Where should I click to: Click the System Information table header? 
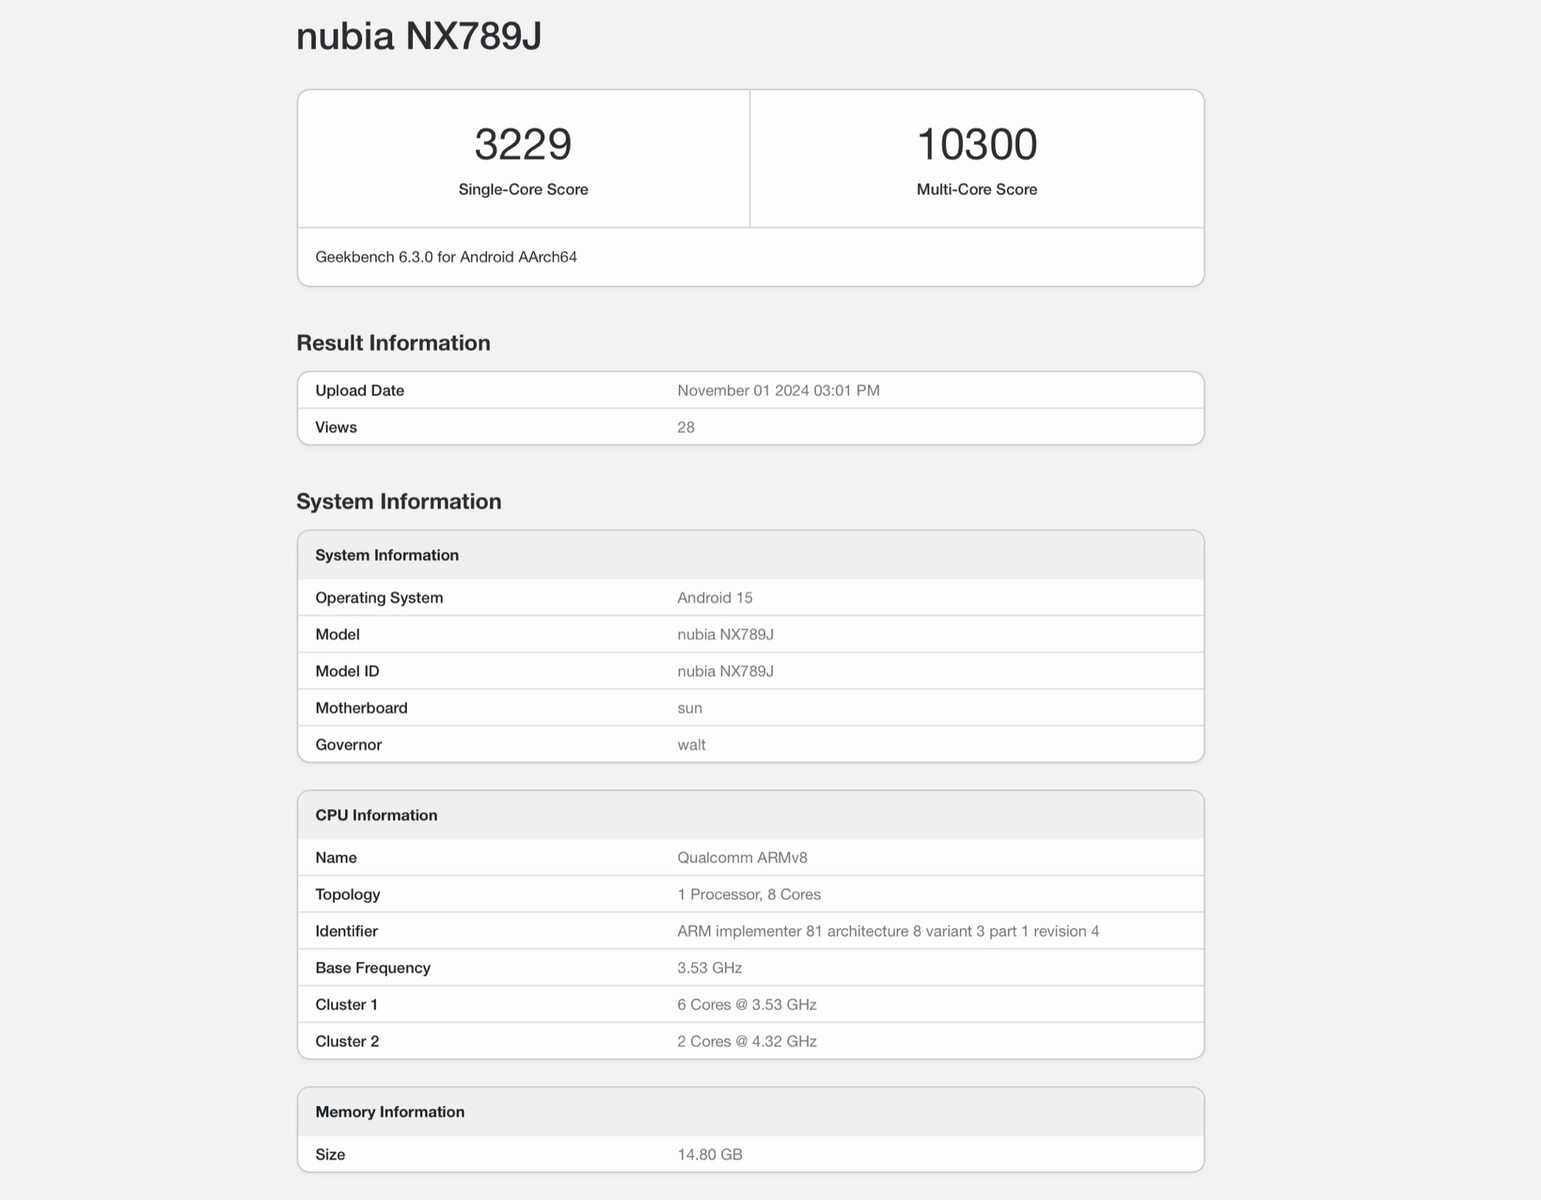(387, 555)
